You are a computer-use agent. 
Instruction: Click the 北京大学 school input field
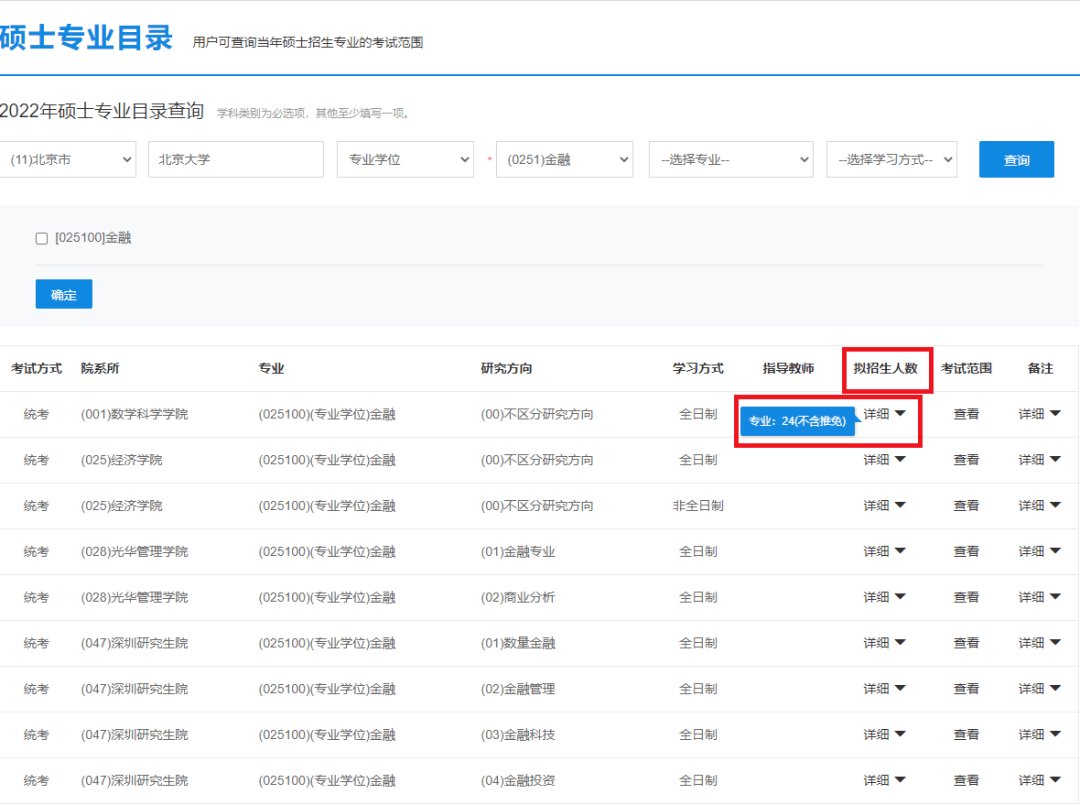pyautogui.click(x=236, y=159)
